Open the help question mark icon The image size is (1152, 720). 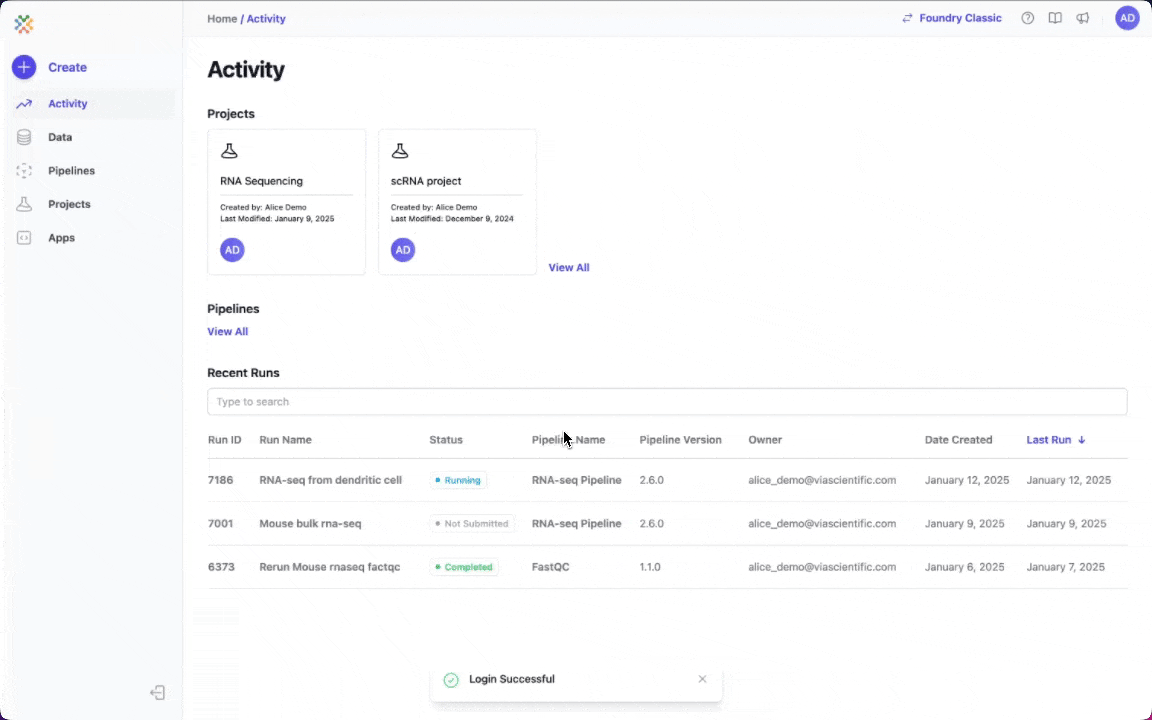pyautogui.click(x=1027, y=18)
